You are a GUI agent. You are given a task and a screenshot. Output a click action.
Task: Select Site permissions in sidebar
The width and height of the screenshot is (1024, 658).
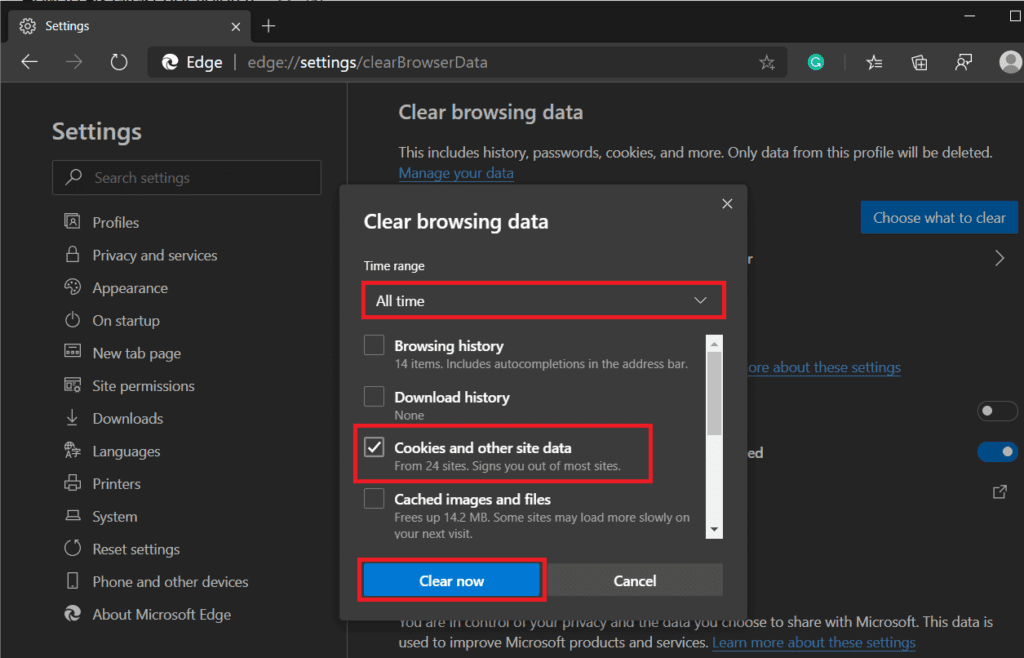pyautogui.click(x=143, y=386)
